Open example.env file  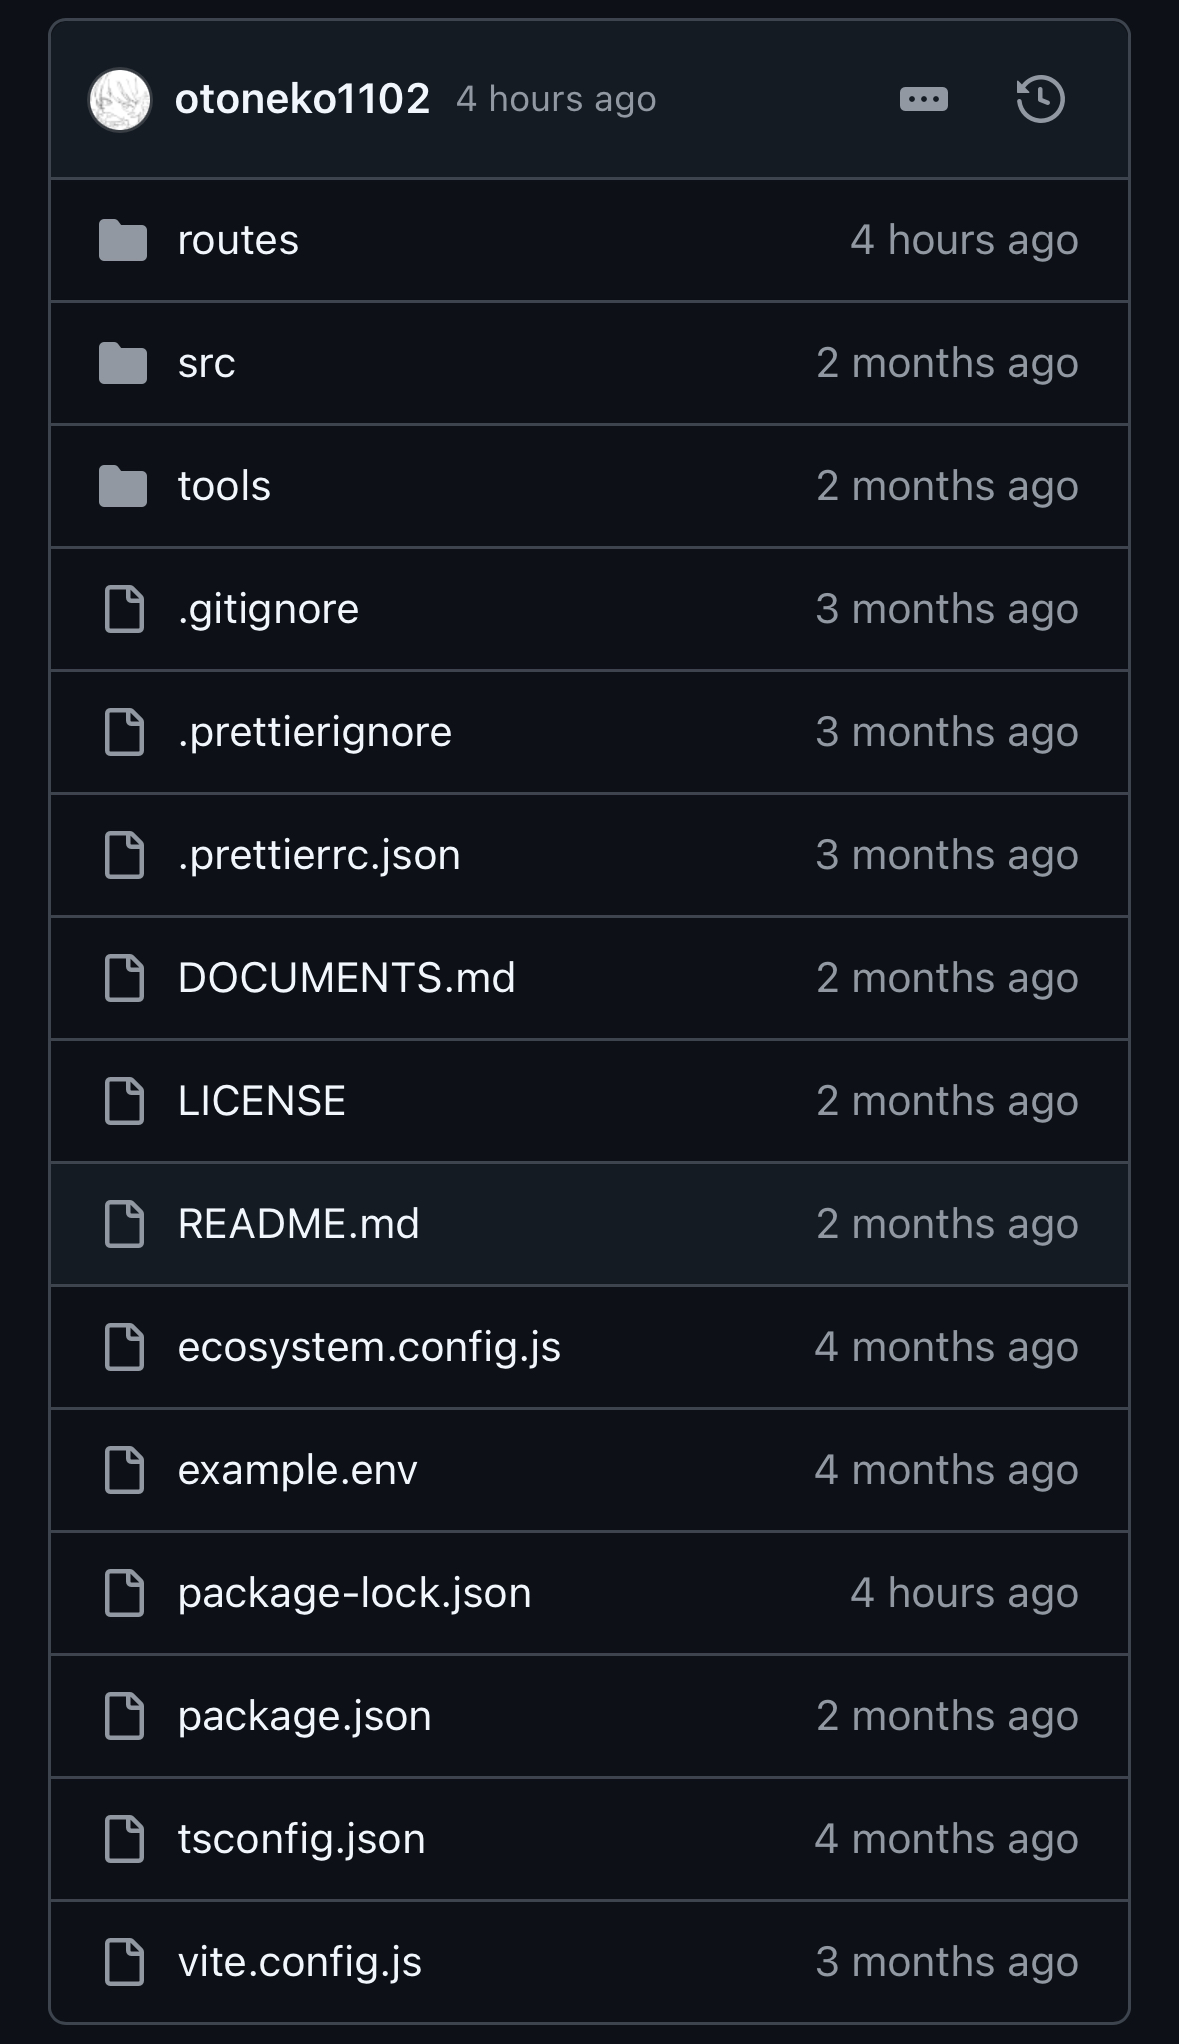(297, 1470)
